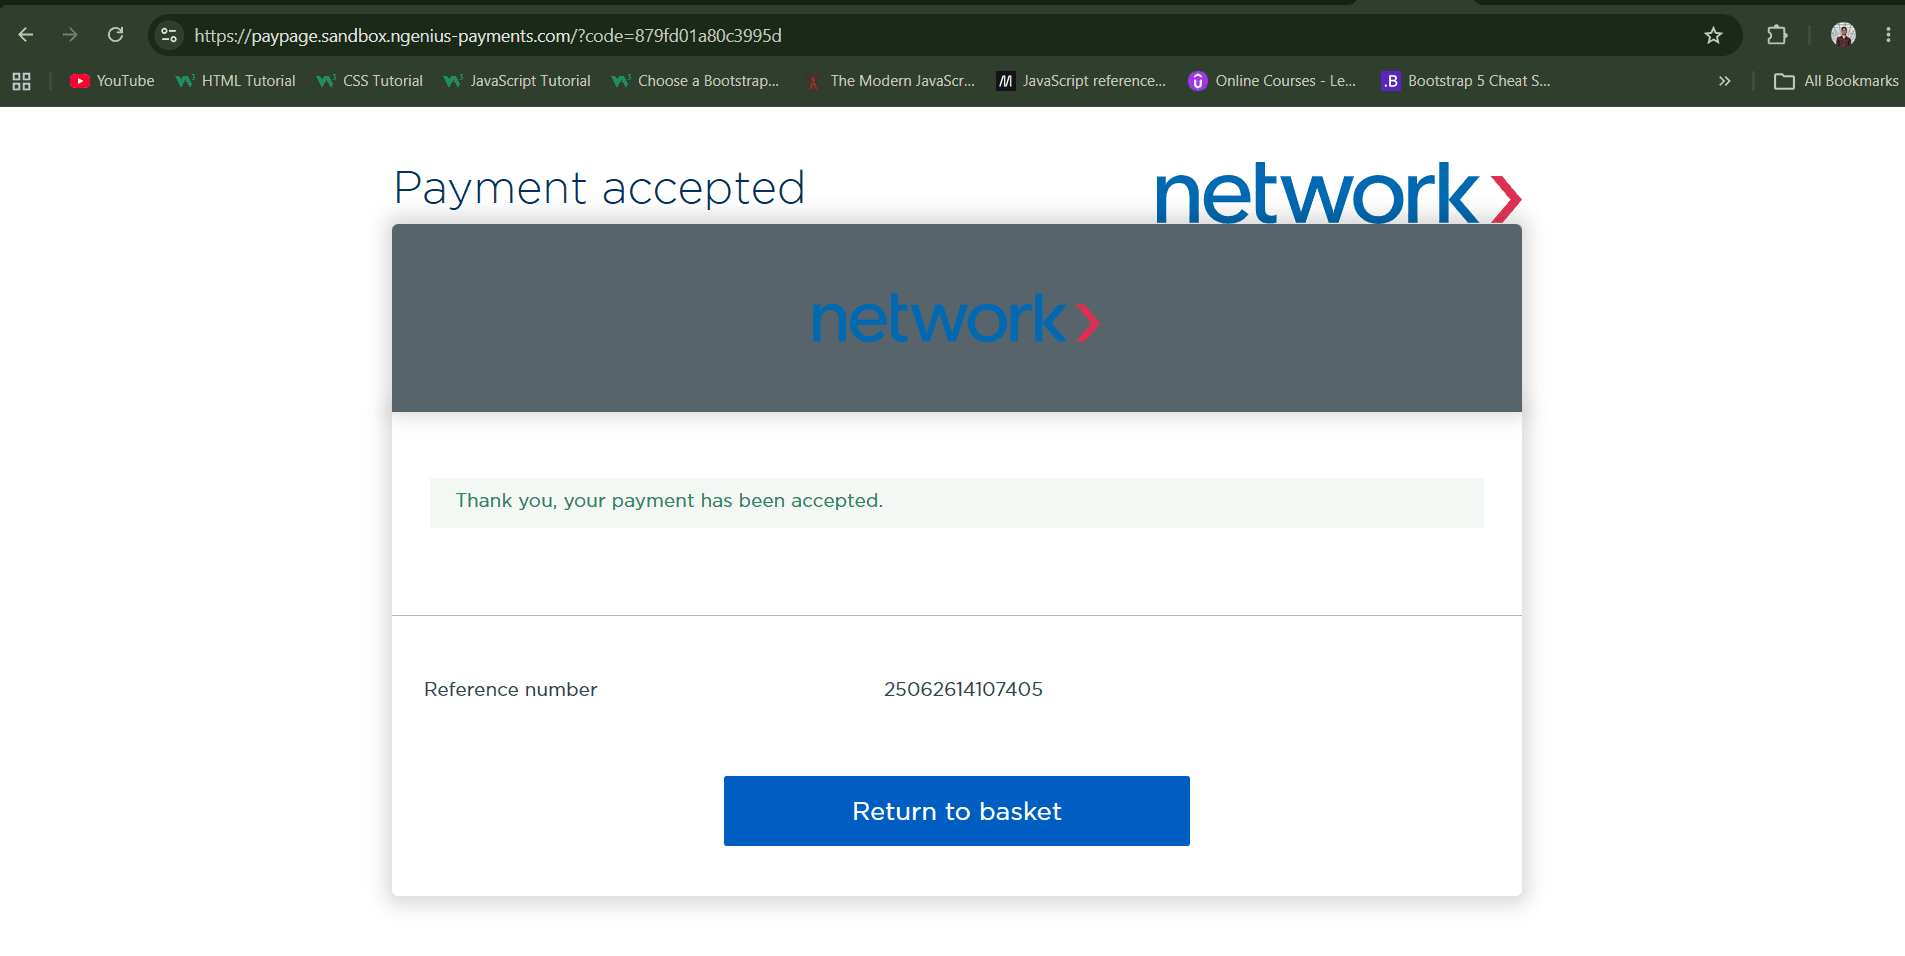The image size is (1905, 956).
Task: Show more bookmarks with the double chevron
Action: pos(1724,81)
